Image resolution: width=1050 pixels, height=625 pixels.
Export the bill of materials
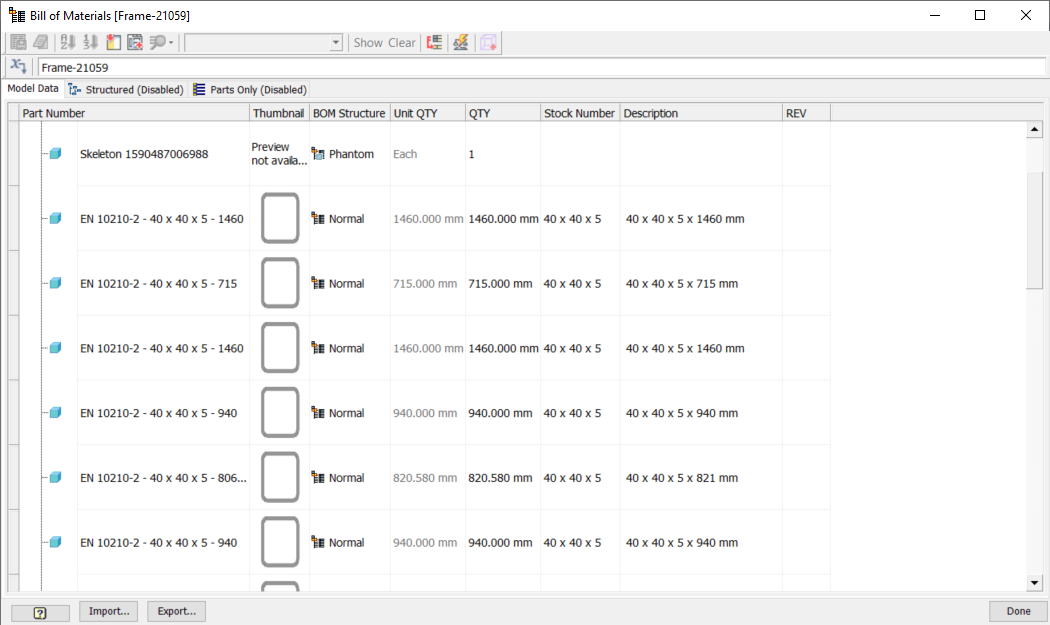[176, 611]
